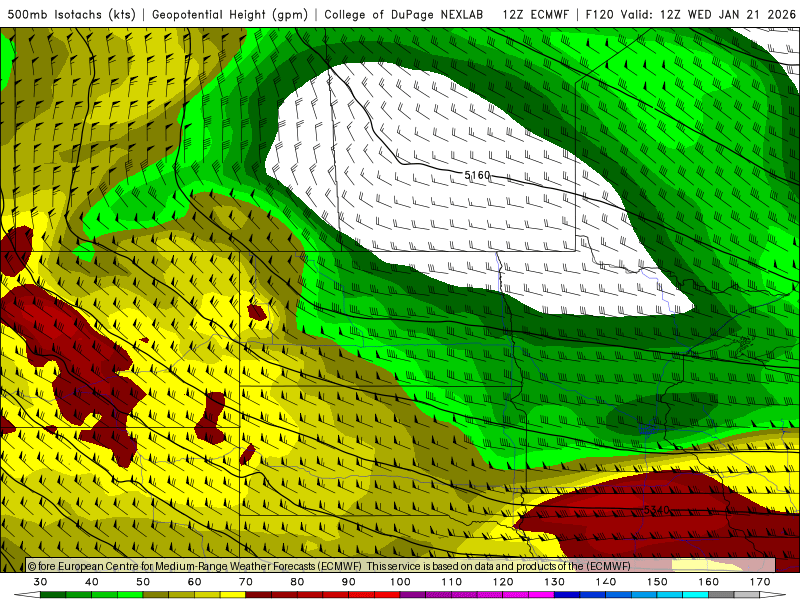Viewport: 800px width, 600px height.
Task: Select the 70 legend label
Action: point(246,582)
